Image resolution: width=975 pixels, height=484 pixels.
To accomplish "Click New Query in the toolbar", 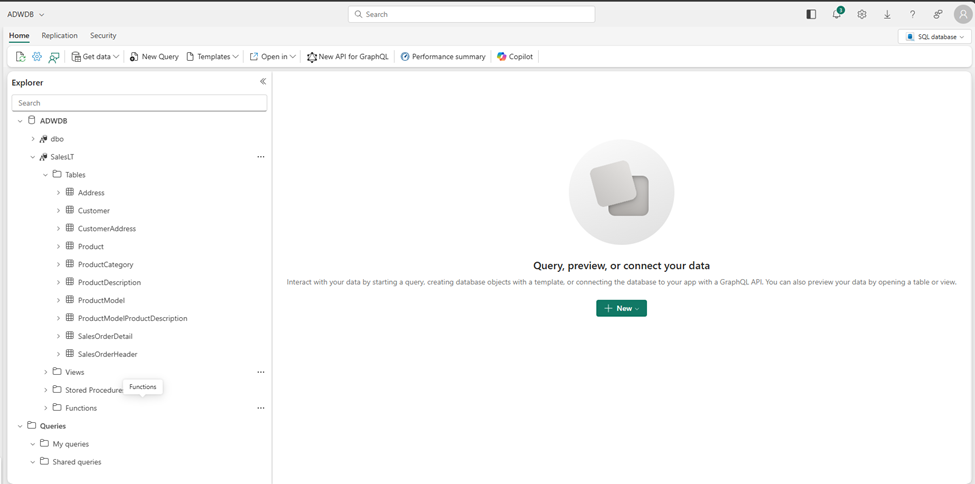I will tap(154, 57).
